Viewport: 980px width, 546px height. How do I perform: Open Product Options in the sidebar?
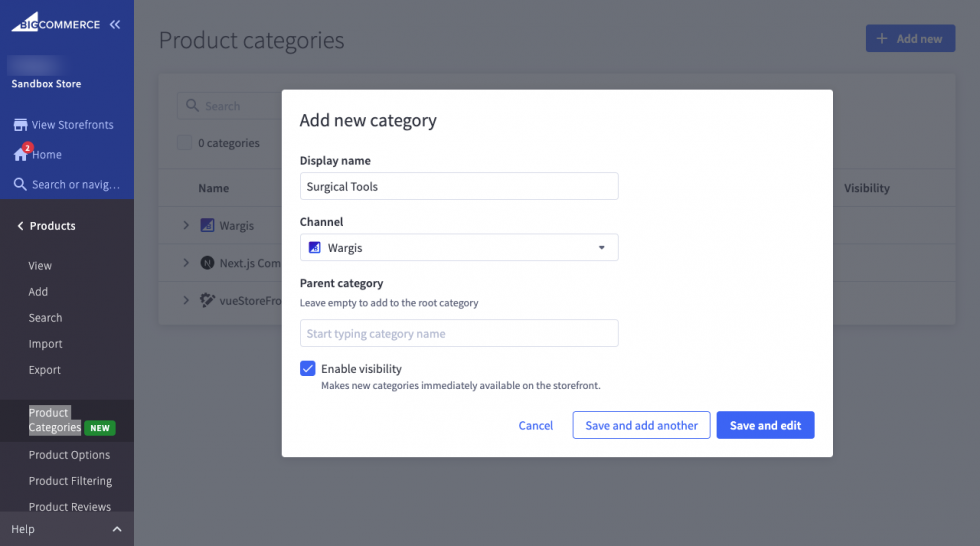coord(69,455)
